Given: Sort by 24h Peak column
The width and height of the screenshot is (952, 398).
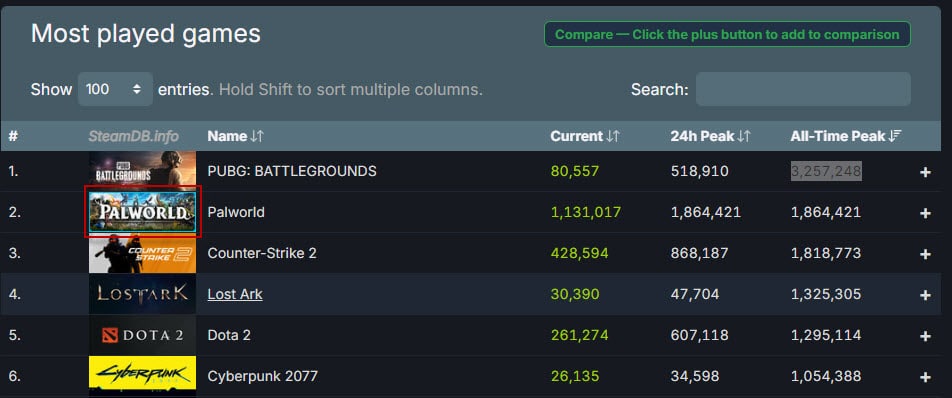Looking at the screenshot, I should [x=710, y=137].
